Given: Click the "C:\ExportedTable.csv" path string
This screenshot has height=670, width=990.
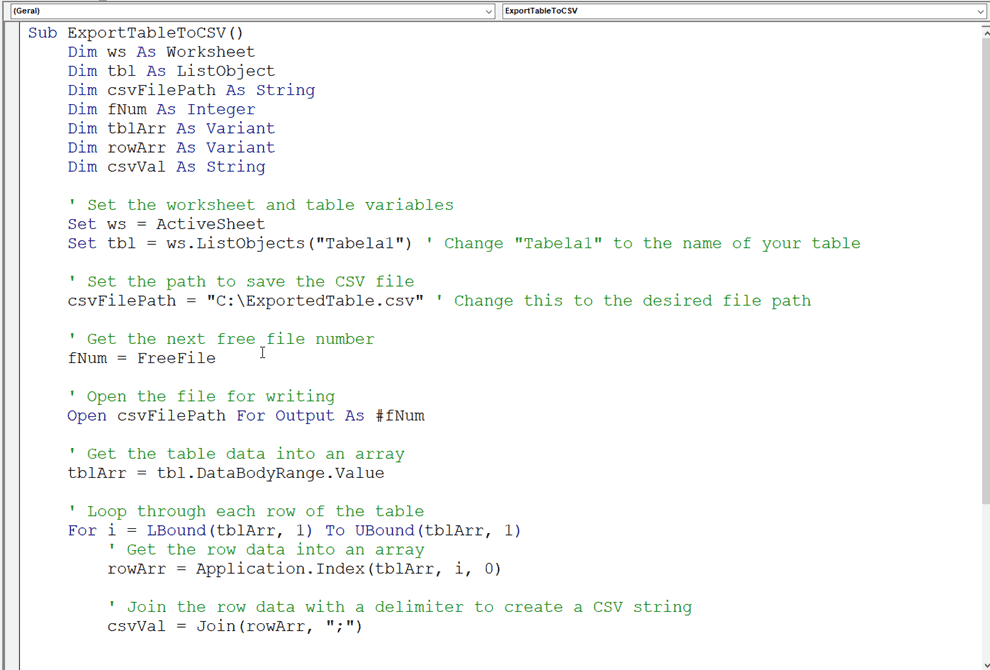Looking at the screenshot, I should click(x=315, y=301).
